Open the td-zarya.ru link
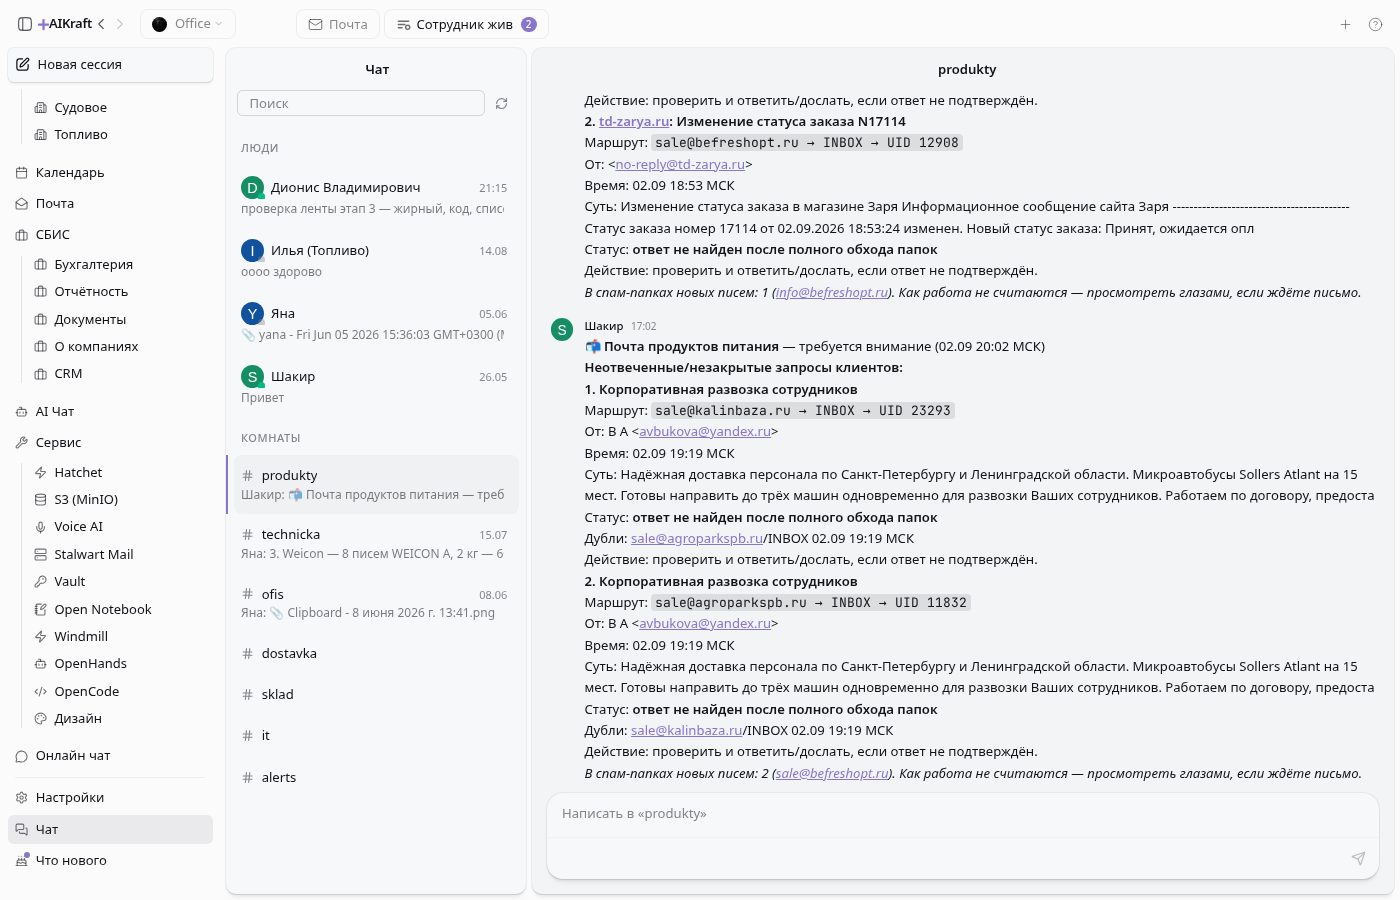The height and width of the screenshot is (900, 1400). tap(634, 121)
